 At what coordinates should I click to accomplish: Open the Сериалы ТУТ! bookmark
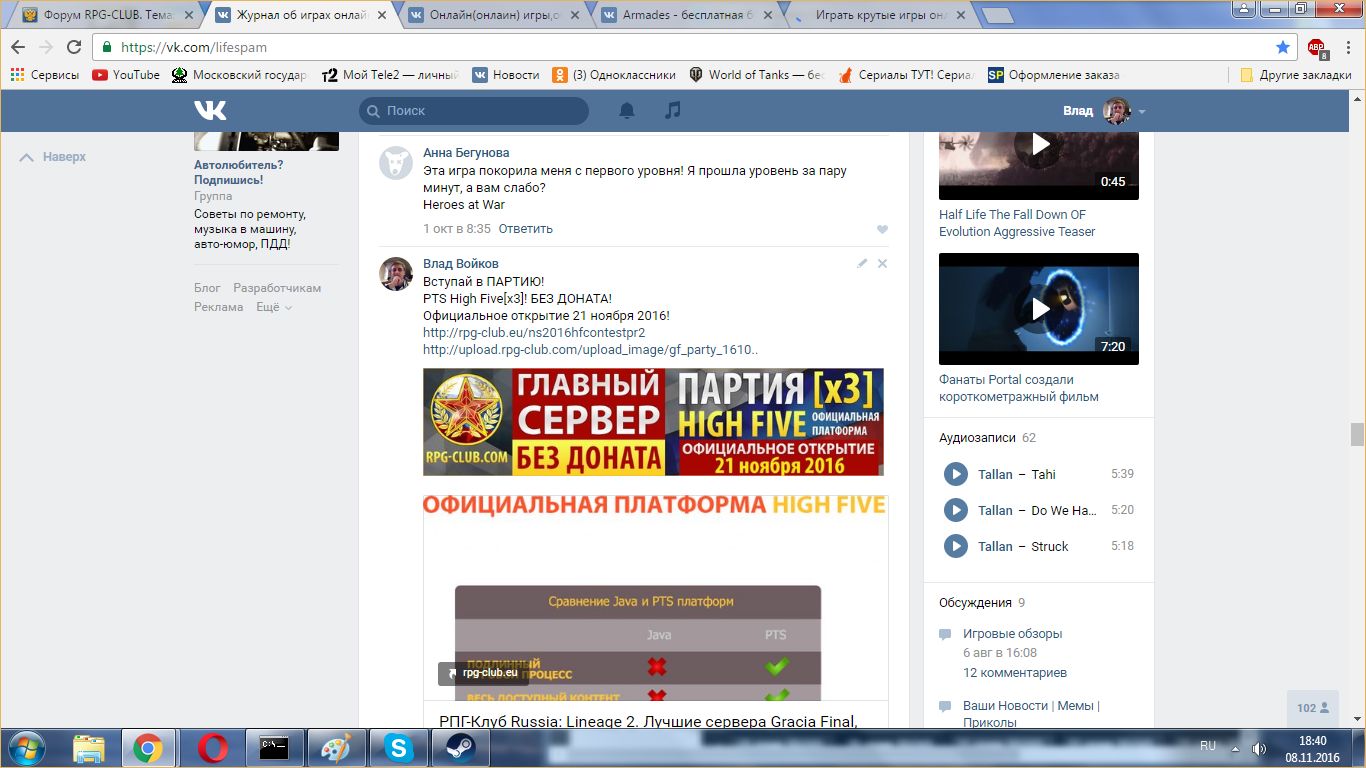click(905, 75)
